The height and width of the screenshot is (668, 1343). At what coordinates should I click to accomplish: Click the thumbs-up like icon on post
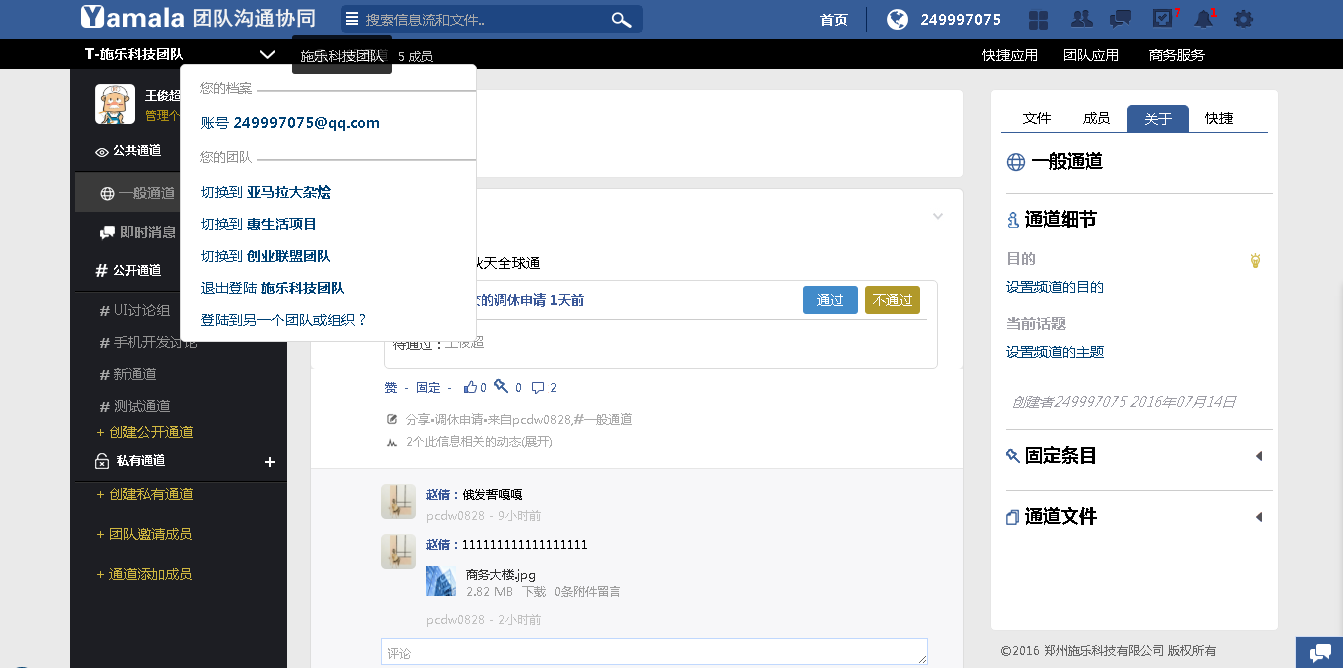point(470,387)
